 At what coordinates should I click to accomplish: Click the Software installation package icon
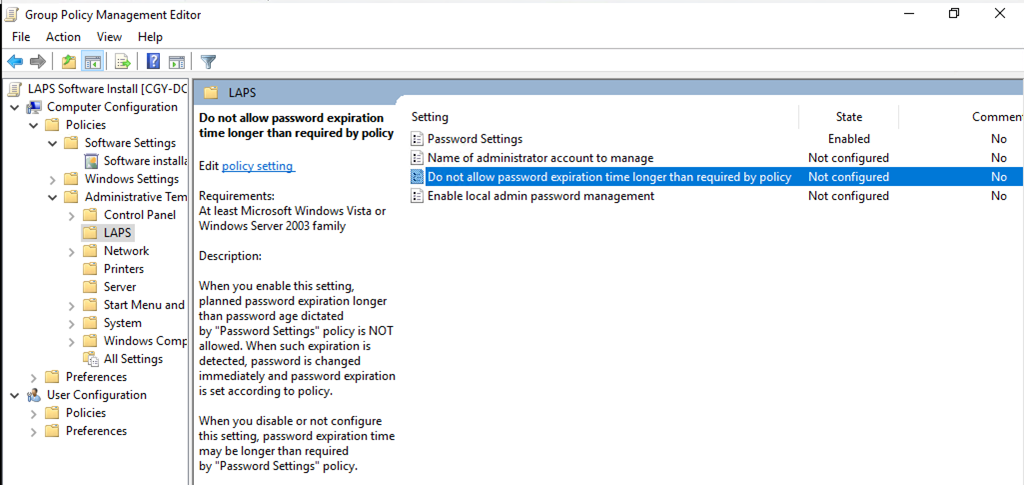(92, 161)
